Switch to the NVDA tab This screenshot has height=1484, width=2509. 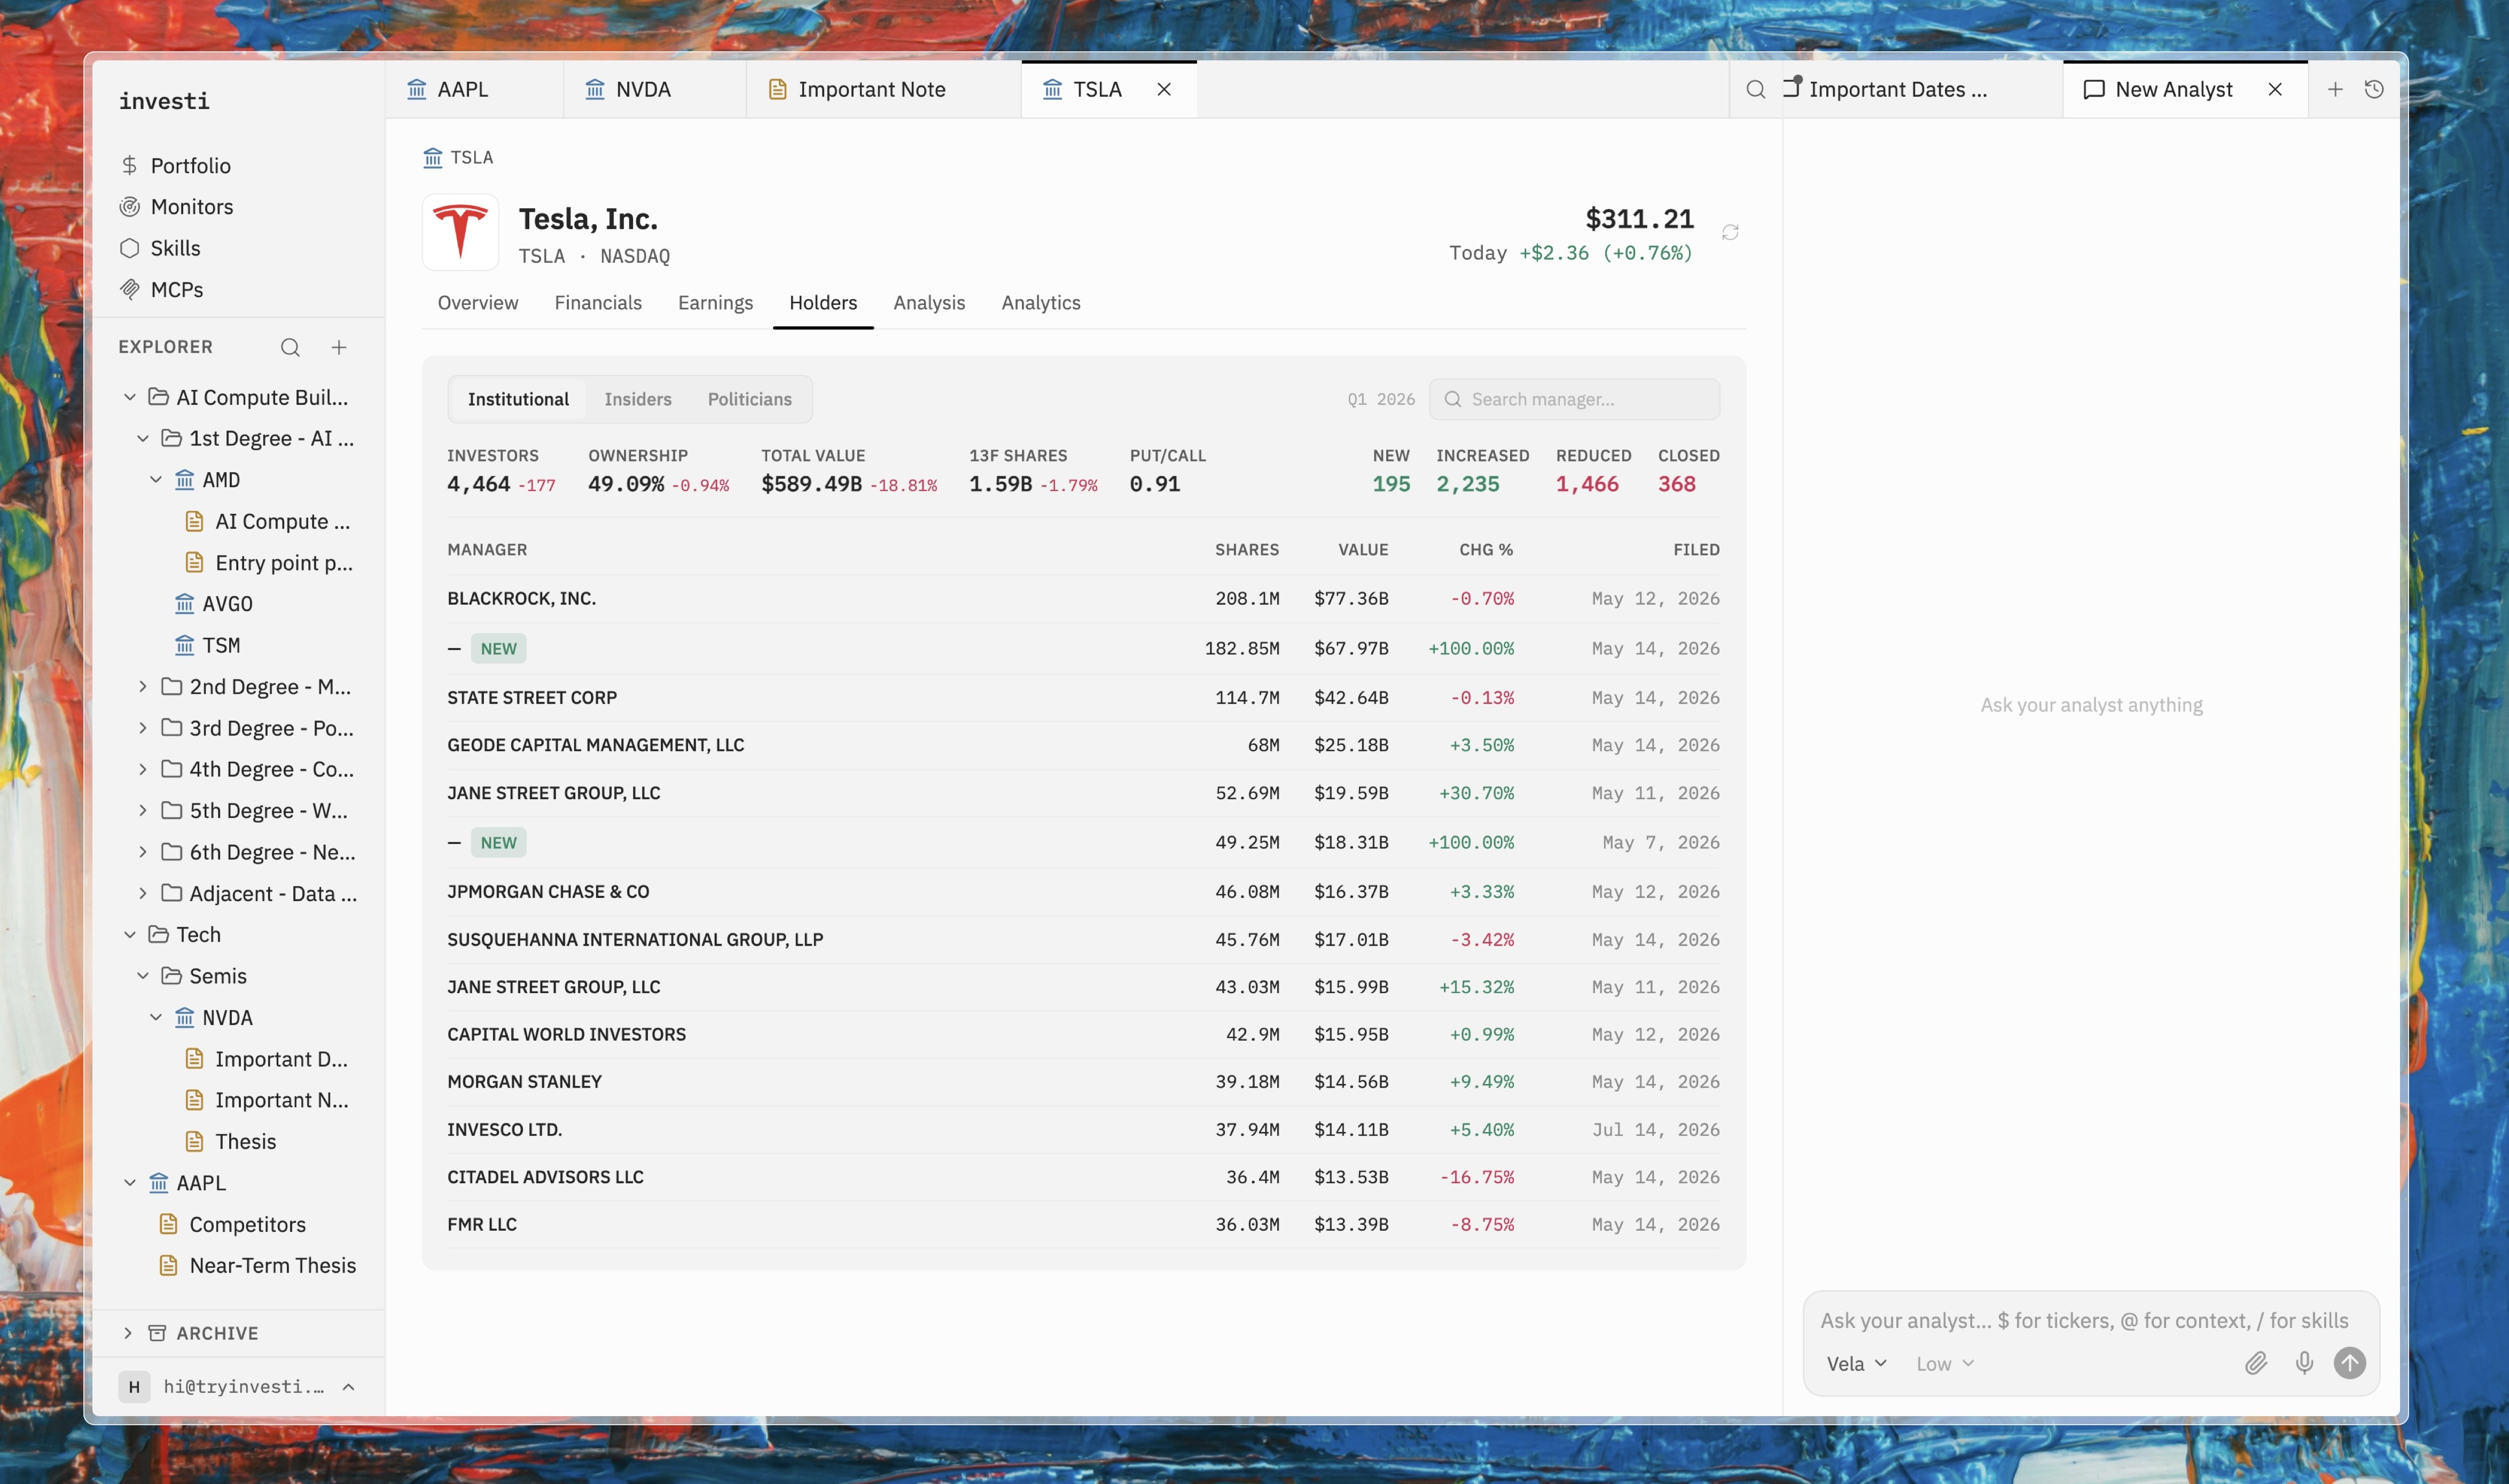click(654, 89)
